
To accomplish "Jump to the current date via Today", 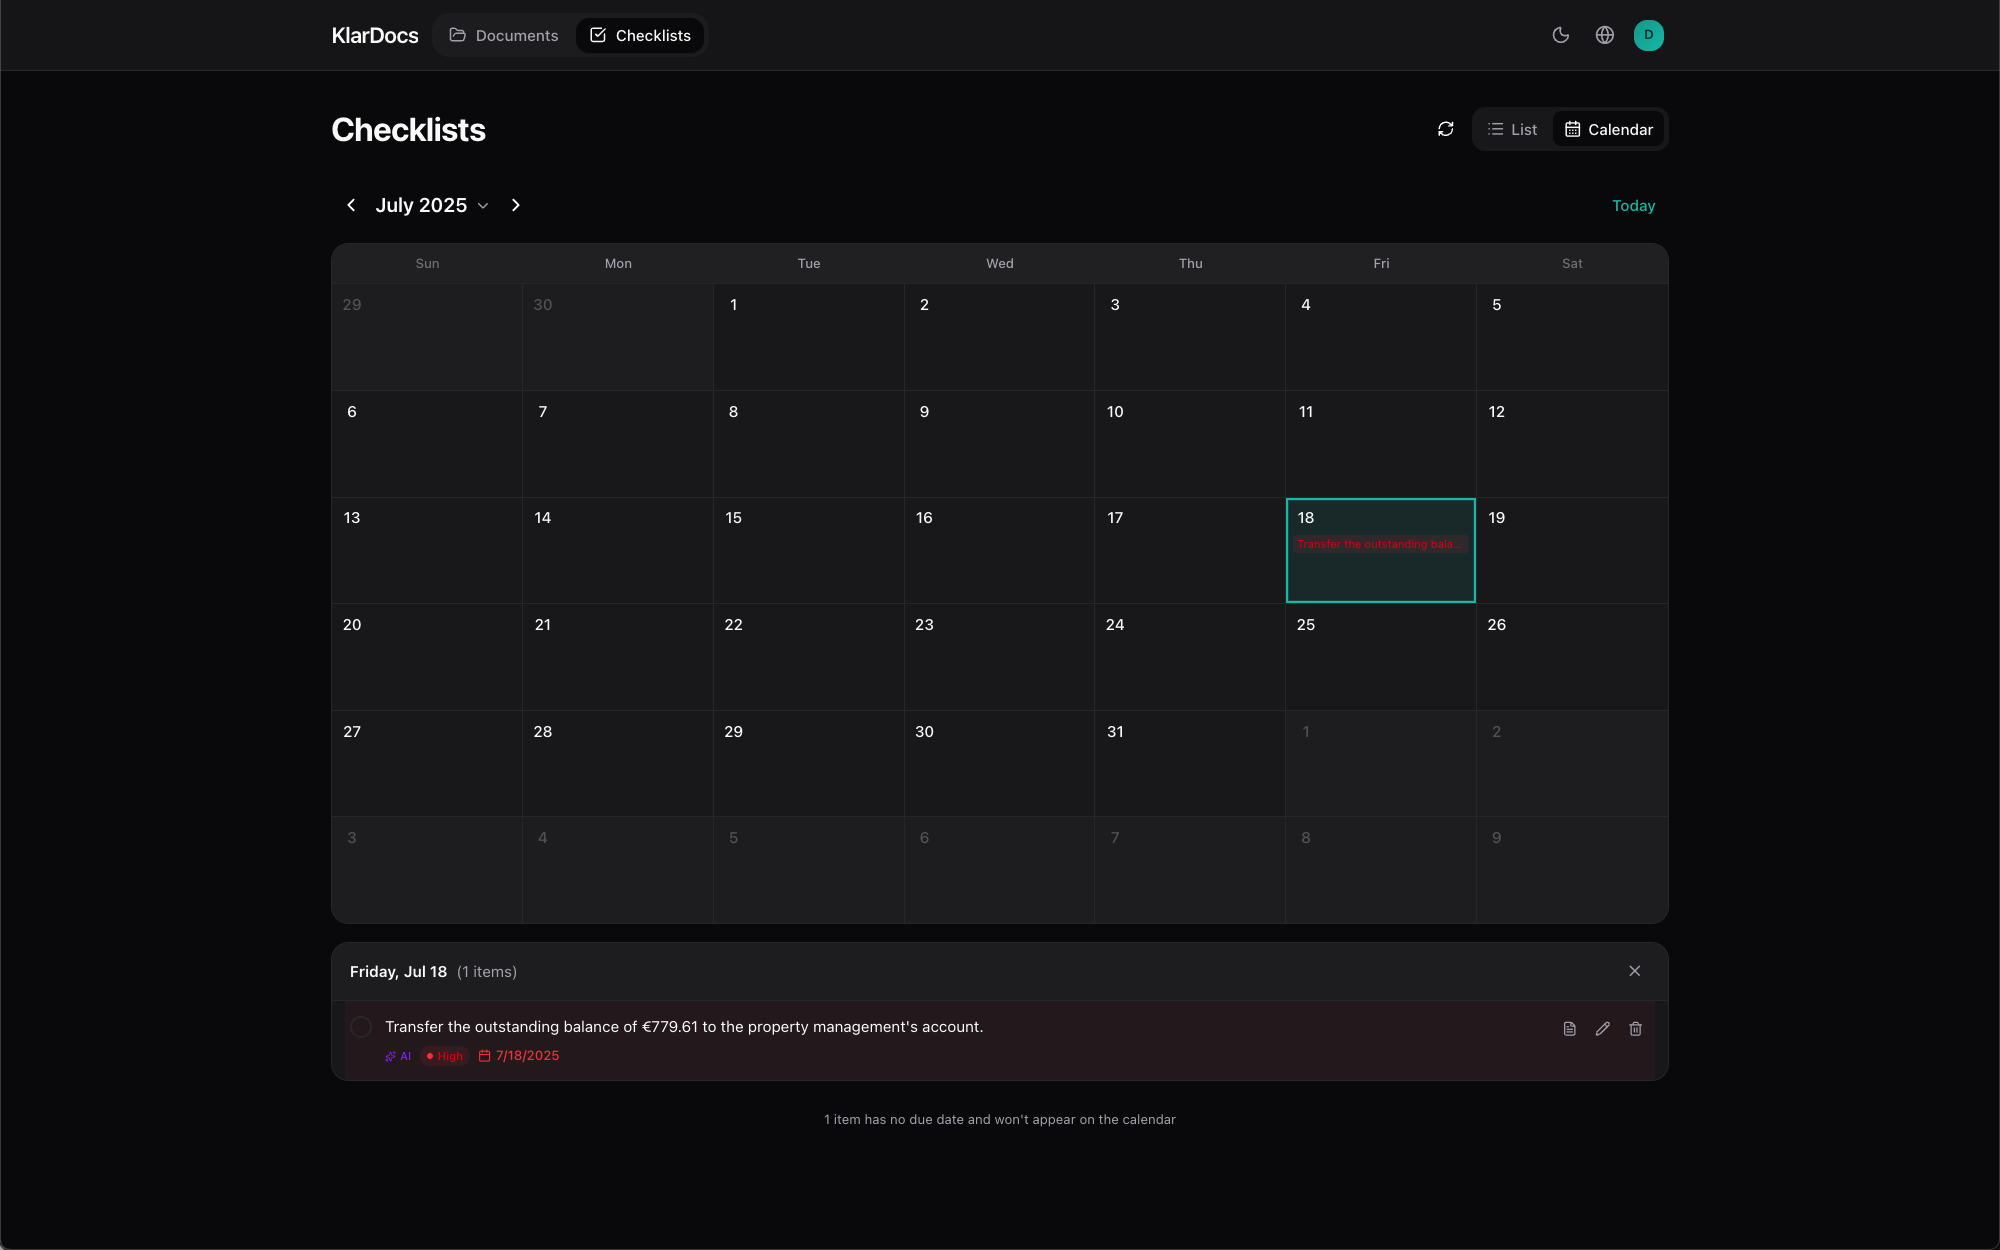I will [x=1633, y=205].
